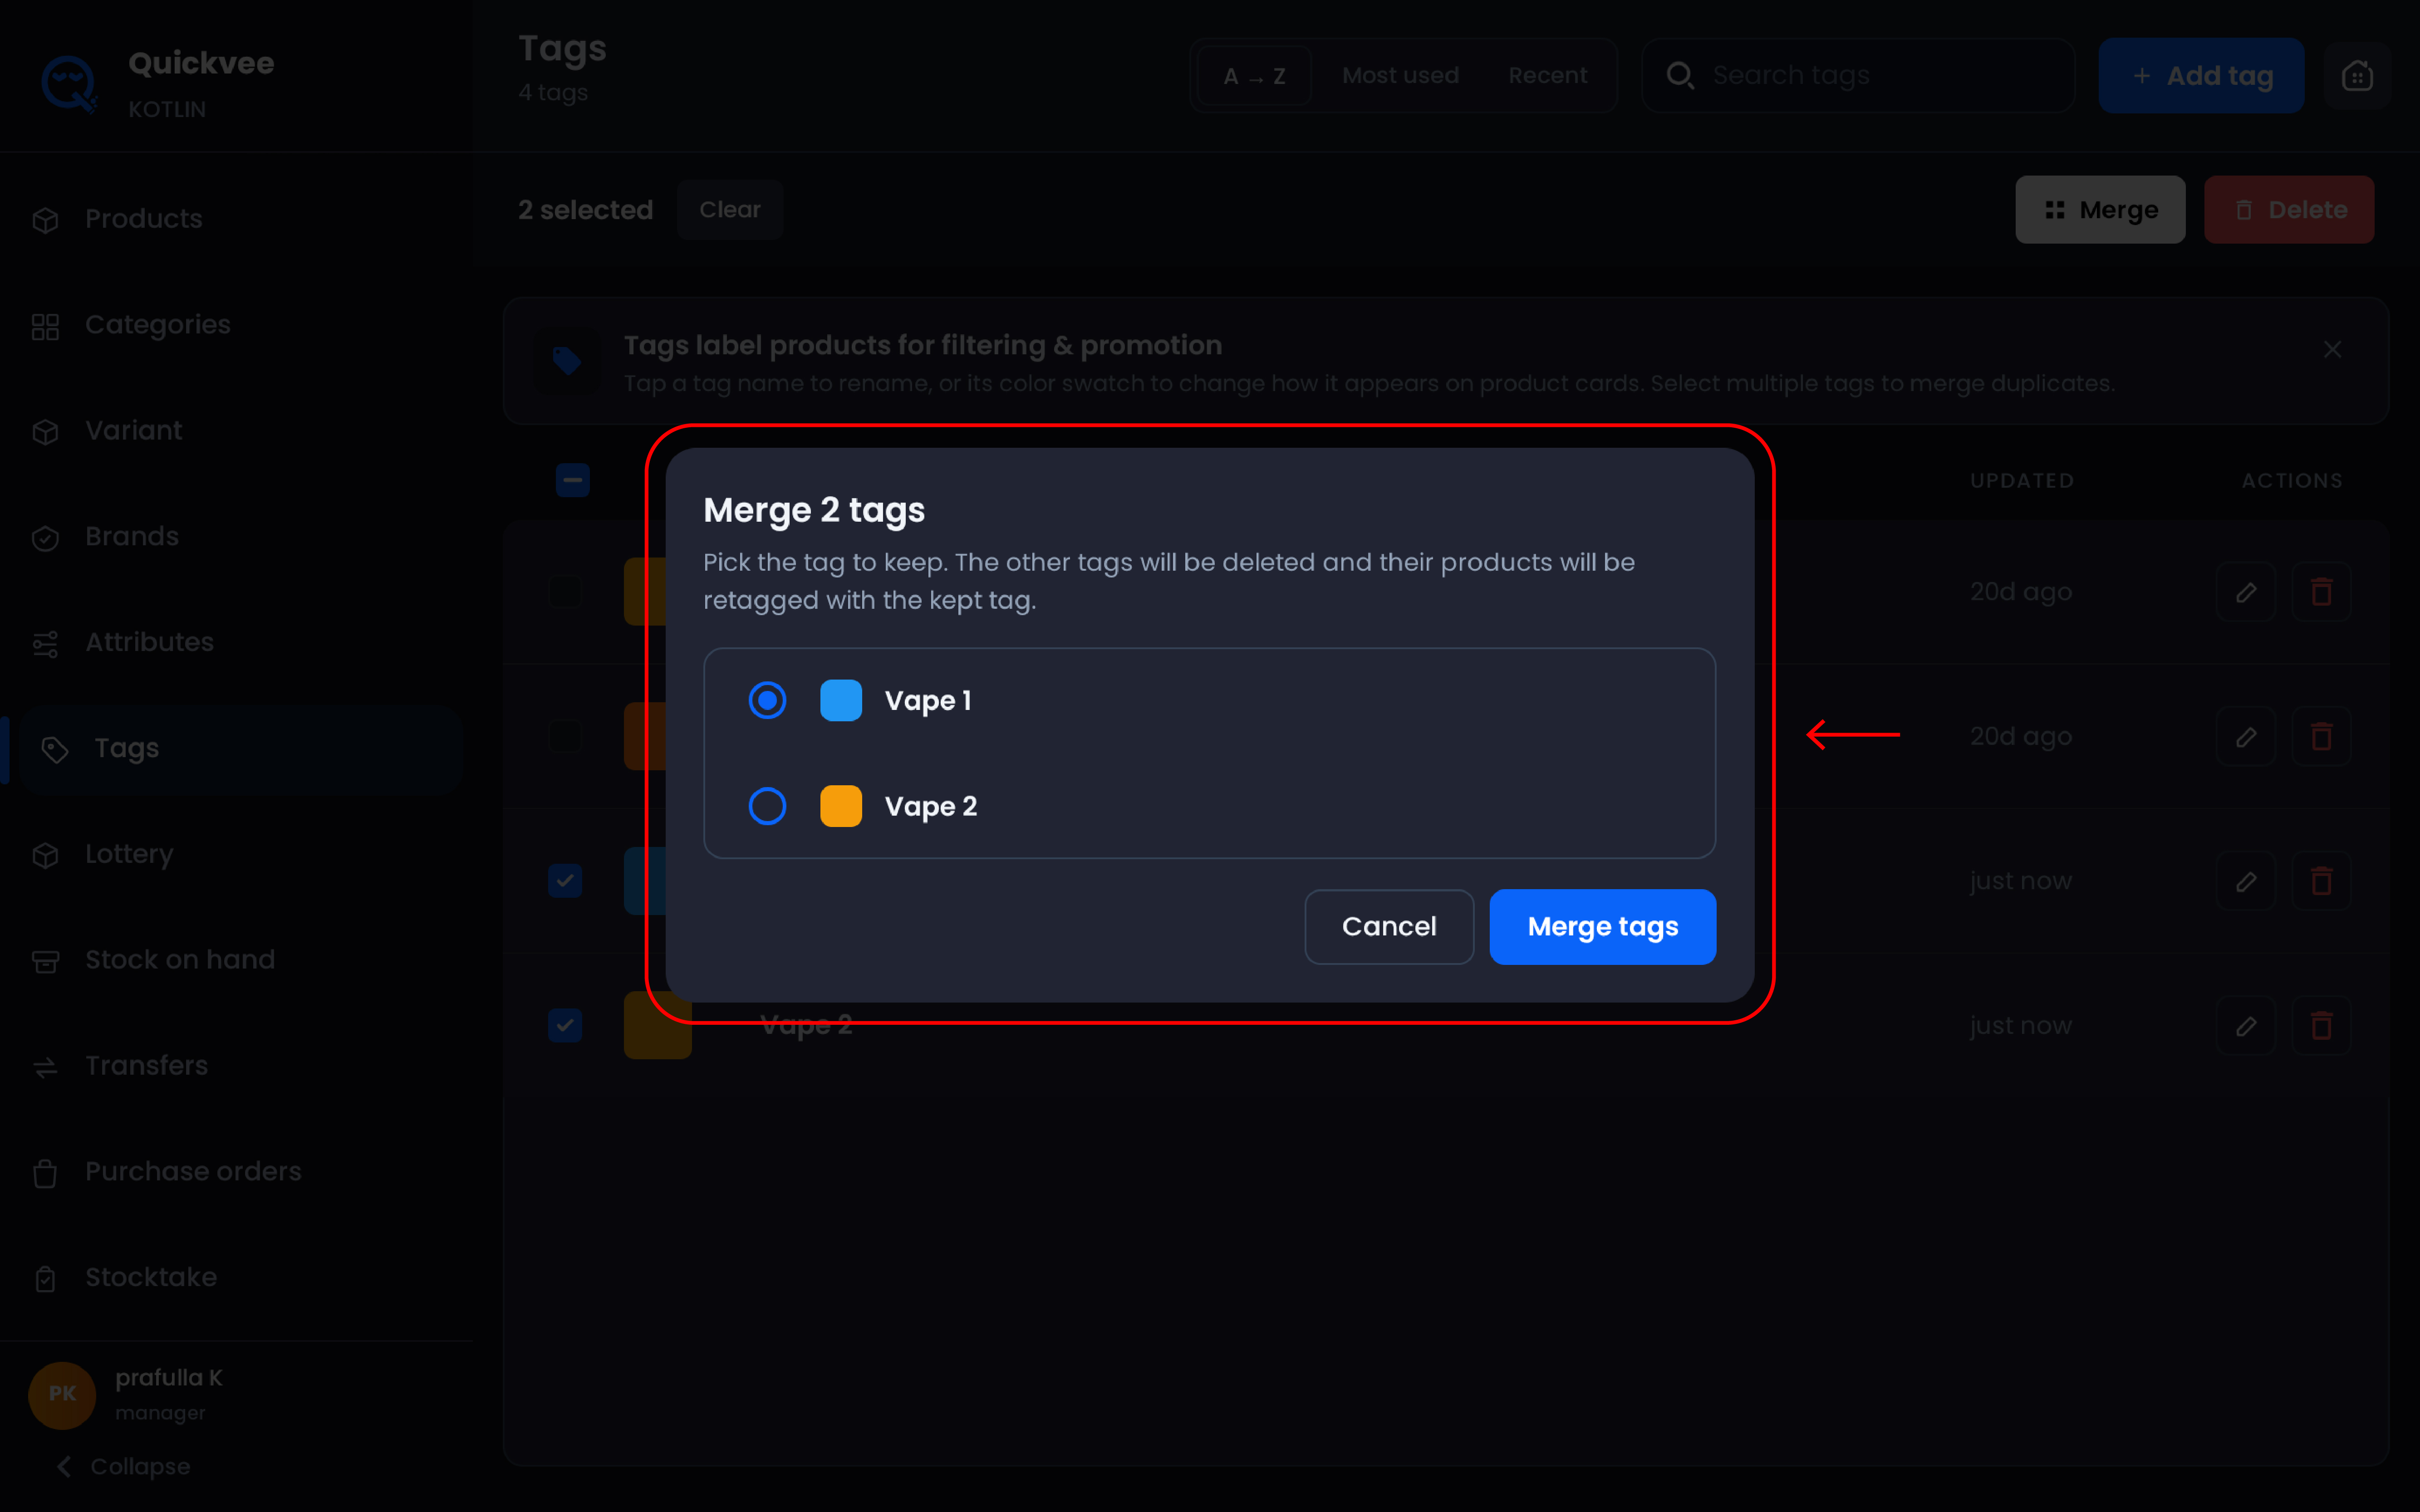The image size is (2420, 1512).
Task: Click the Transfers sidebar icon
Action: (45, 1067)
